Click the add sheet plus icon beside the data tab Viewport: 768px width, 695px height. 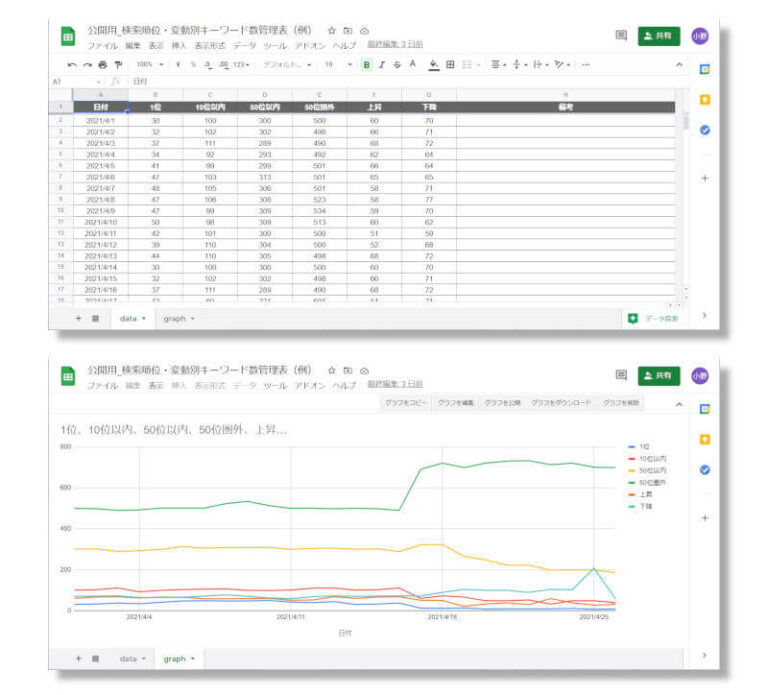(79, 318)
